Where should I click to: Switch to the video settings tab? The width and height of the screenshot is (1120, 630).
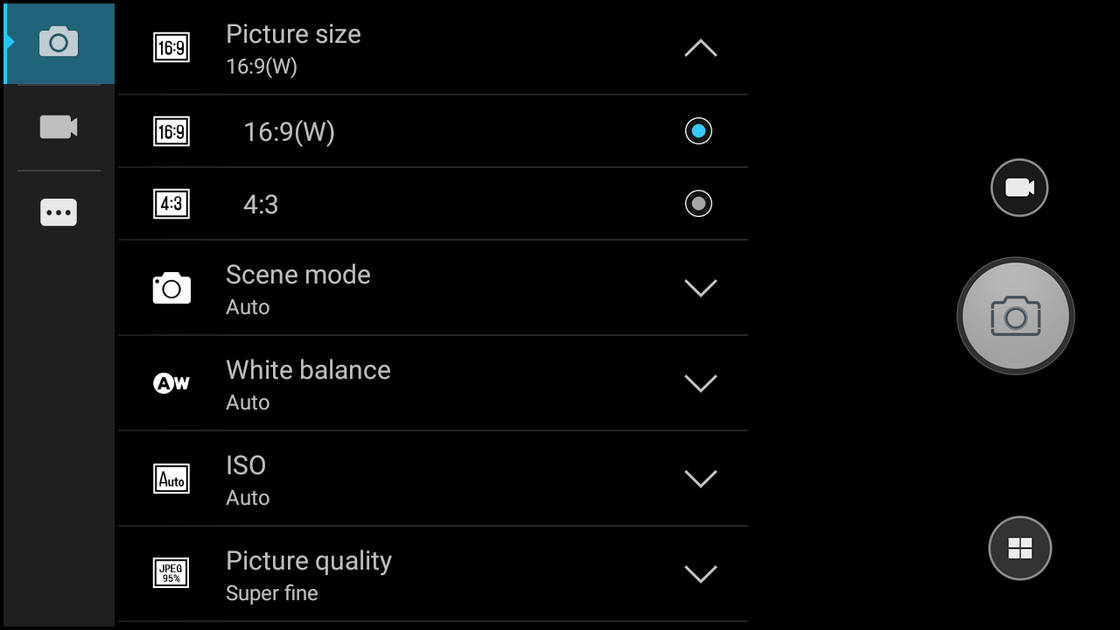59,127
